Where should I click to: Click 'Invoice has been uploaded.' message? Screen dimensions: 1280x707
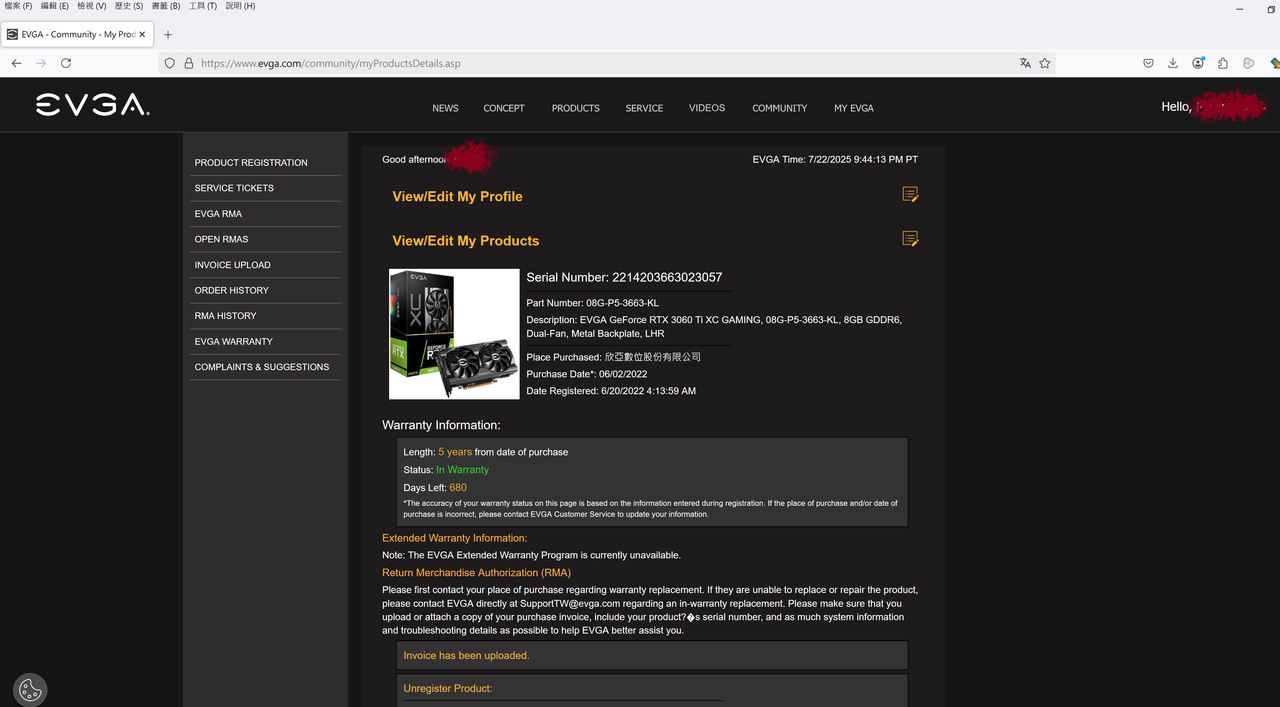click(x=466, y=656)
